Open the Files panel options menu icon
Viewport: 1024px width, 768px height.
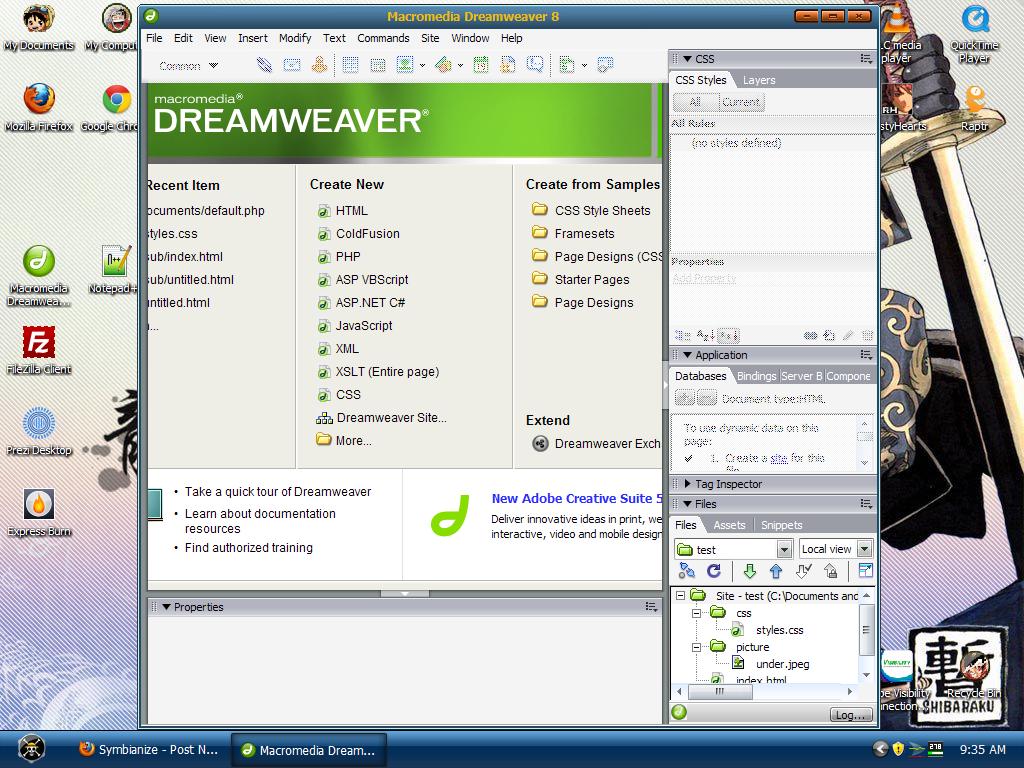coord(866,504)
